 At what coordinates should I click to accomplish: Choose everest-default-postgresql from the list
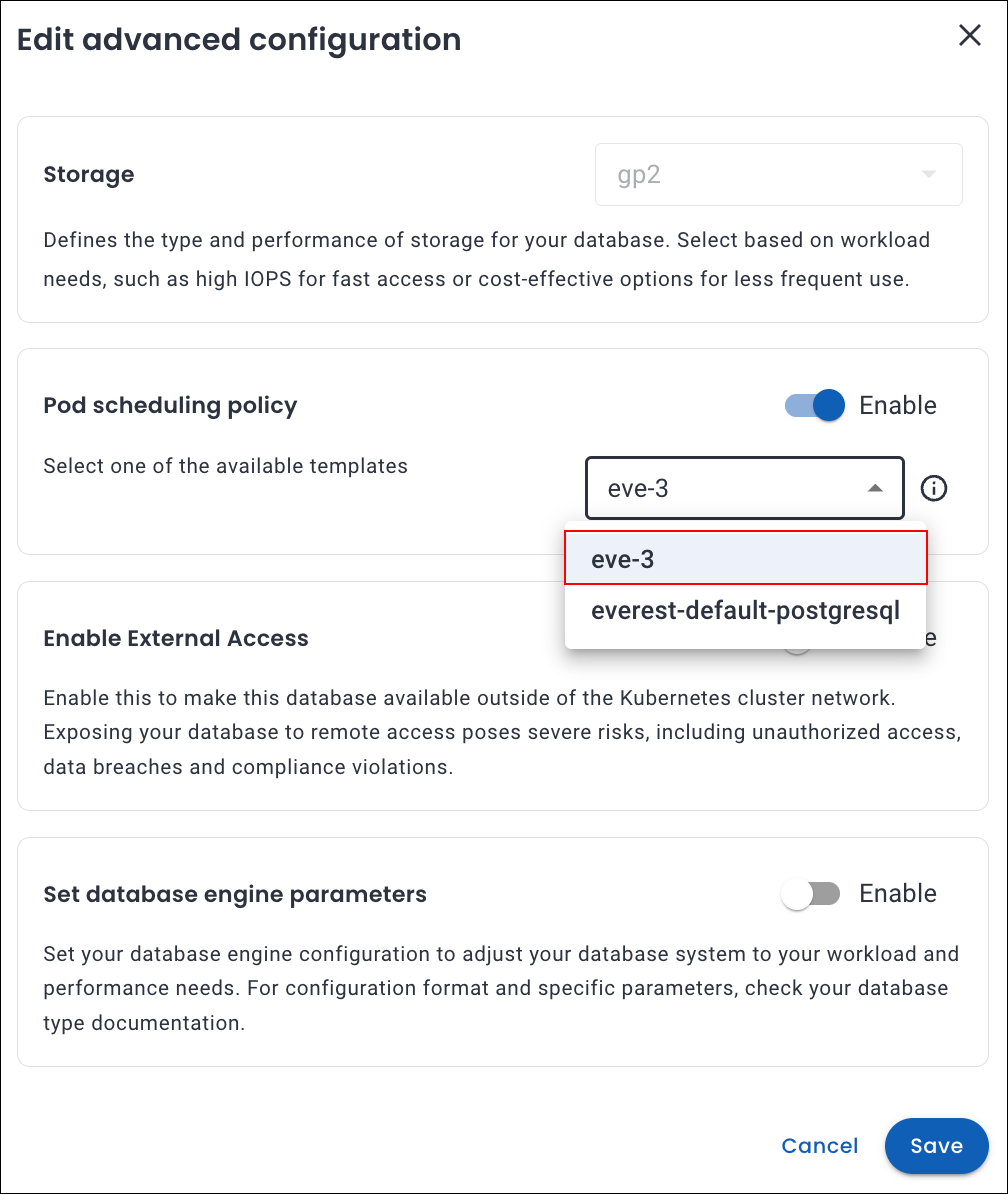click(745, 610)
